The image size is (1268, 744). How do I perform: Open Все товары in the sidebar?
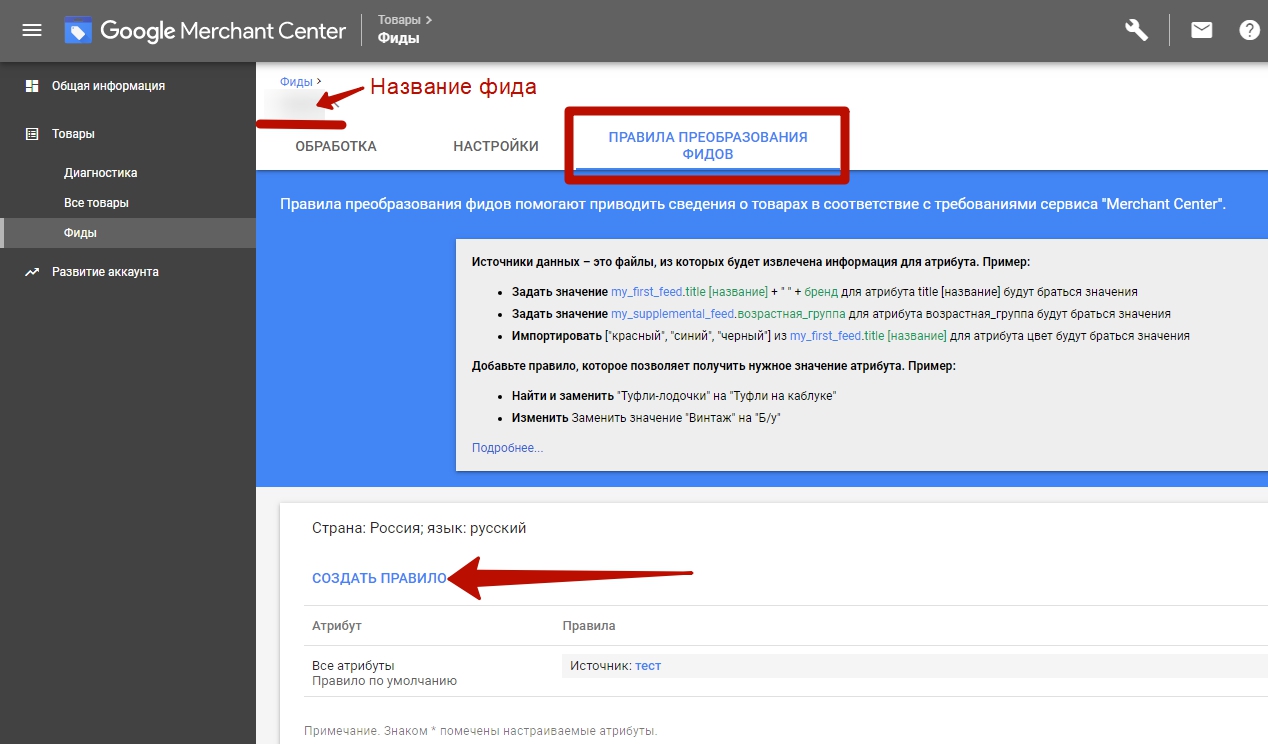pos(96,203)
